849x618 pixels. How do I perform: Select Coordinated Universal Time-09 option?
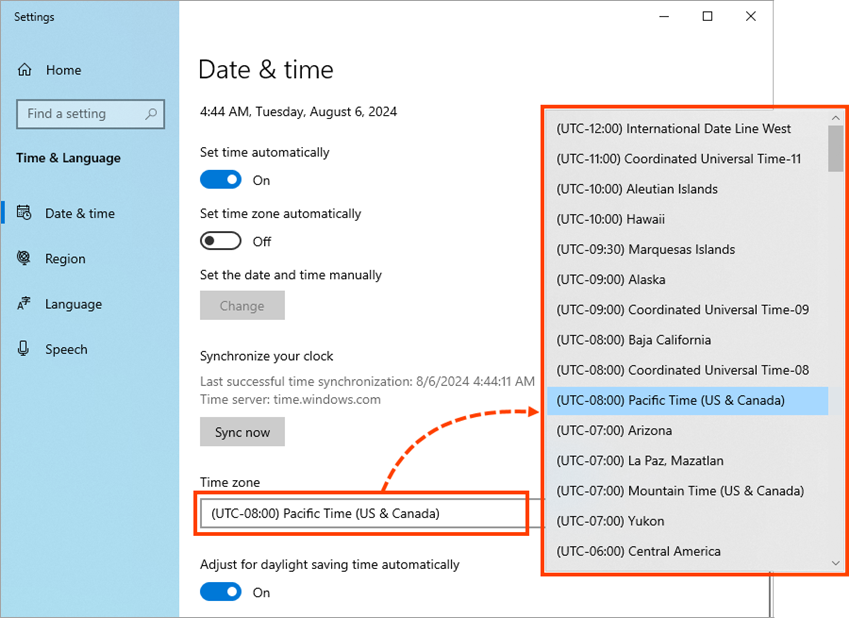[x=687, y=310]
